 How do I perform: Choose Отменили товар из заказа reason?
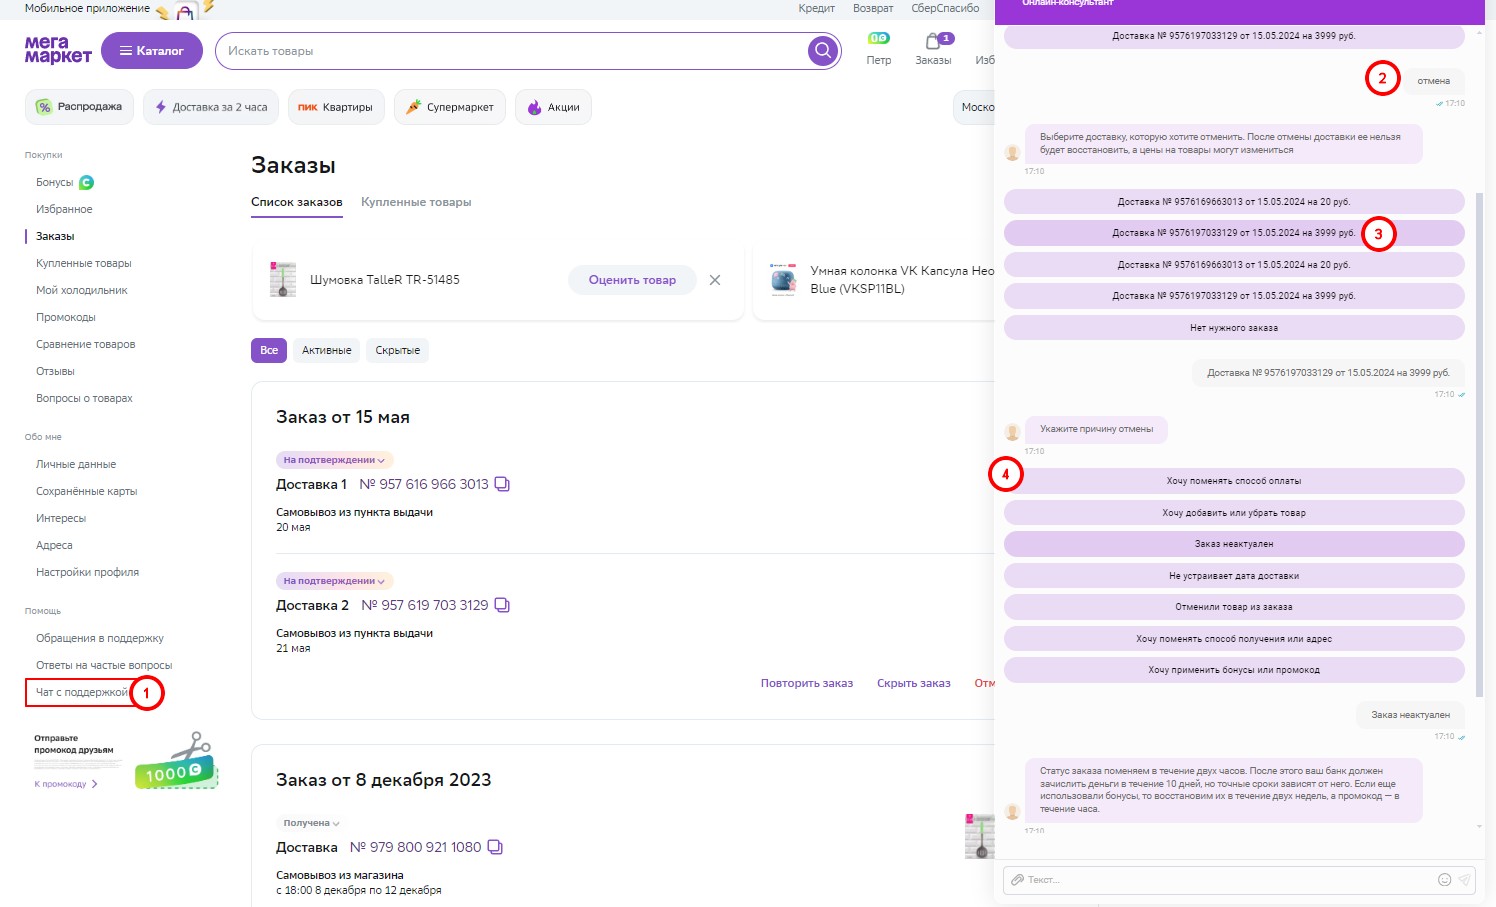point(1234,607)
